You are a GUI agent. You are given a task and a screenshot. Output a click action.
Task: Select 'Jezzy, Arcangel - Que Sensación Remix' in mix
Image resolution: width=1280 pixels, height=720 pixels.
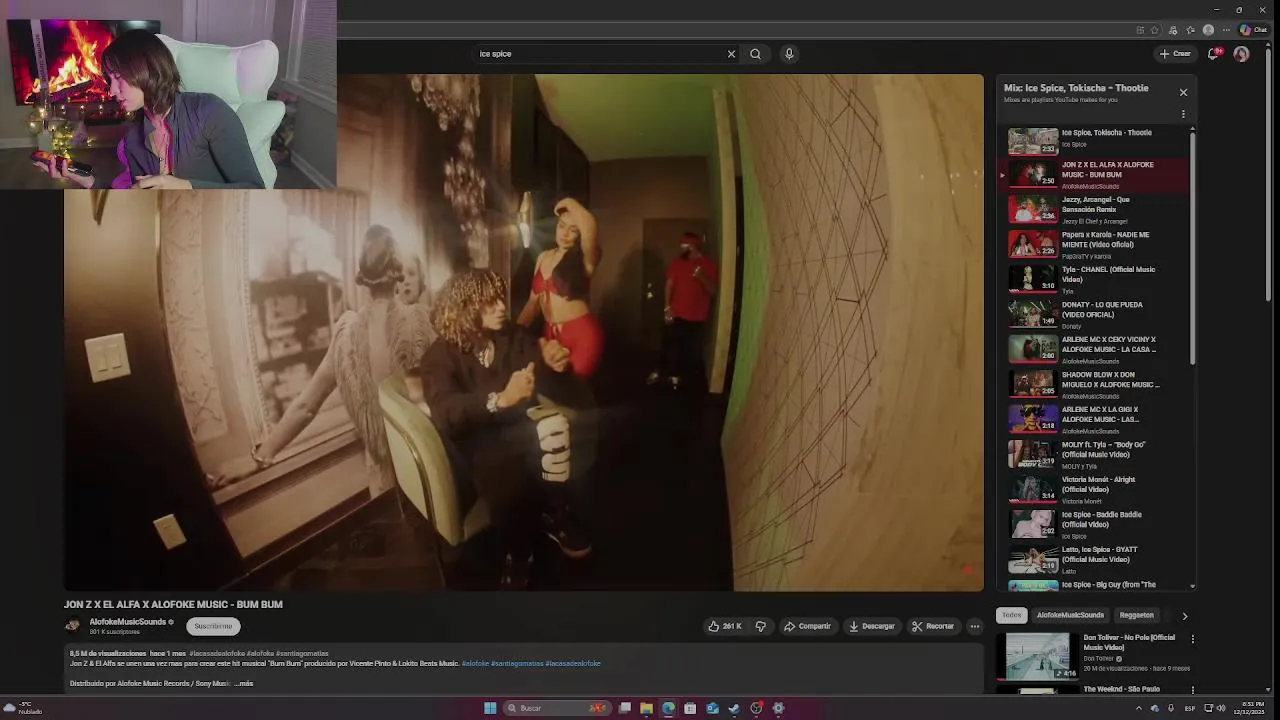1095,209
